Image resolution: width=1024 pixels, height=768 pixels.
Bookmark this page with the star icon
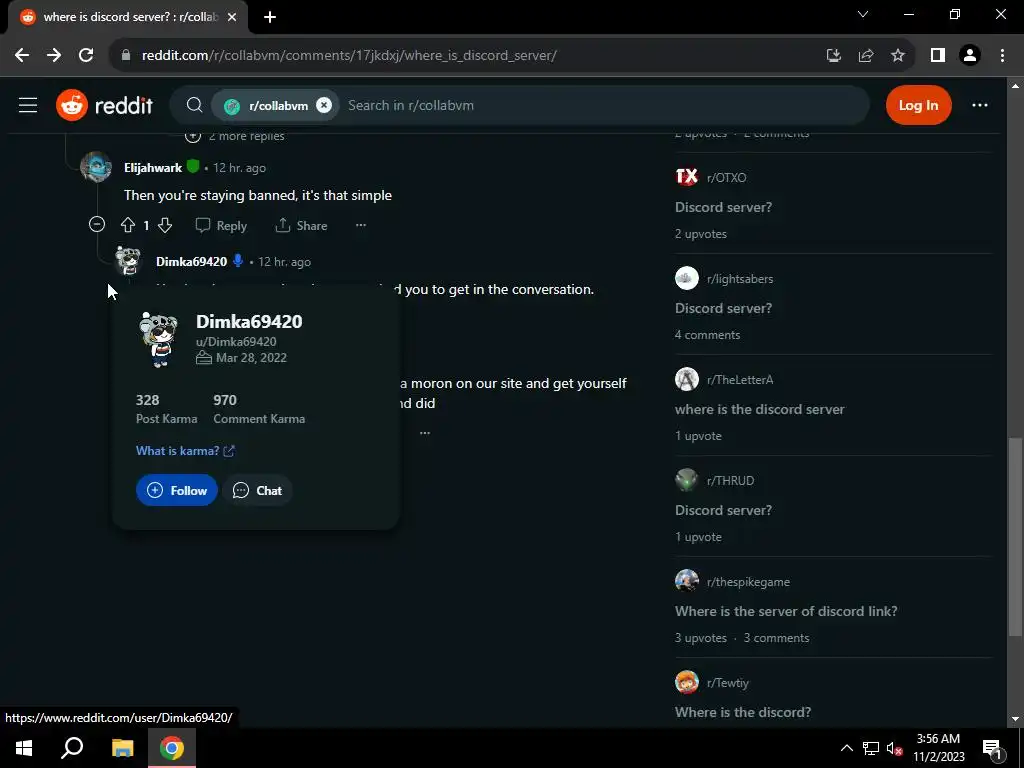(898, 56)
